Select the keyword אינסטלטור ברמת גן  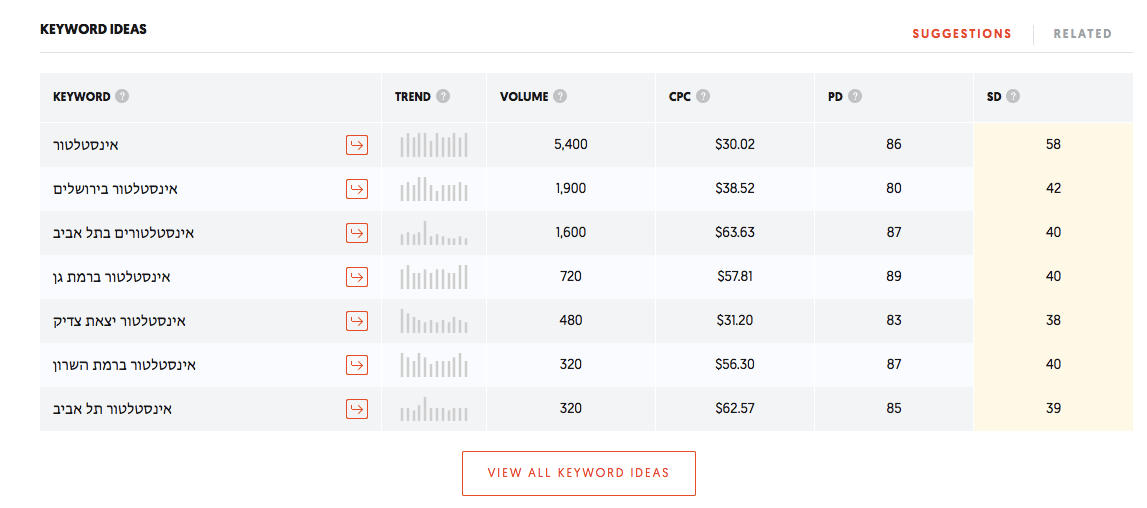pyautogui.click(x=112, y=277)
